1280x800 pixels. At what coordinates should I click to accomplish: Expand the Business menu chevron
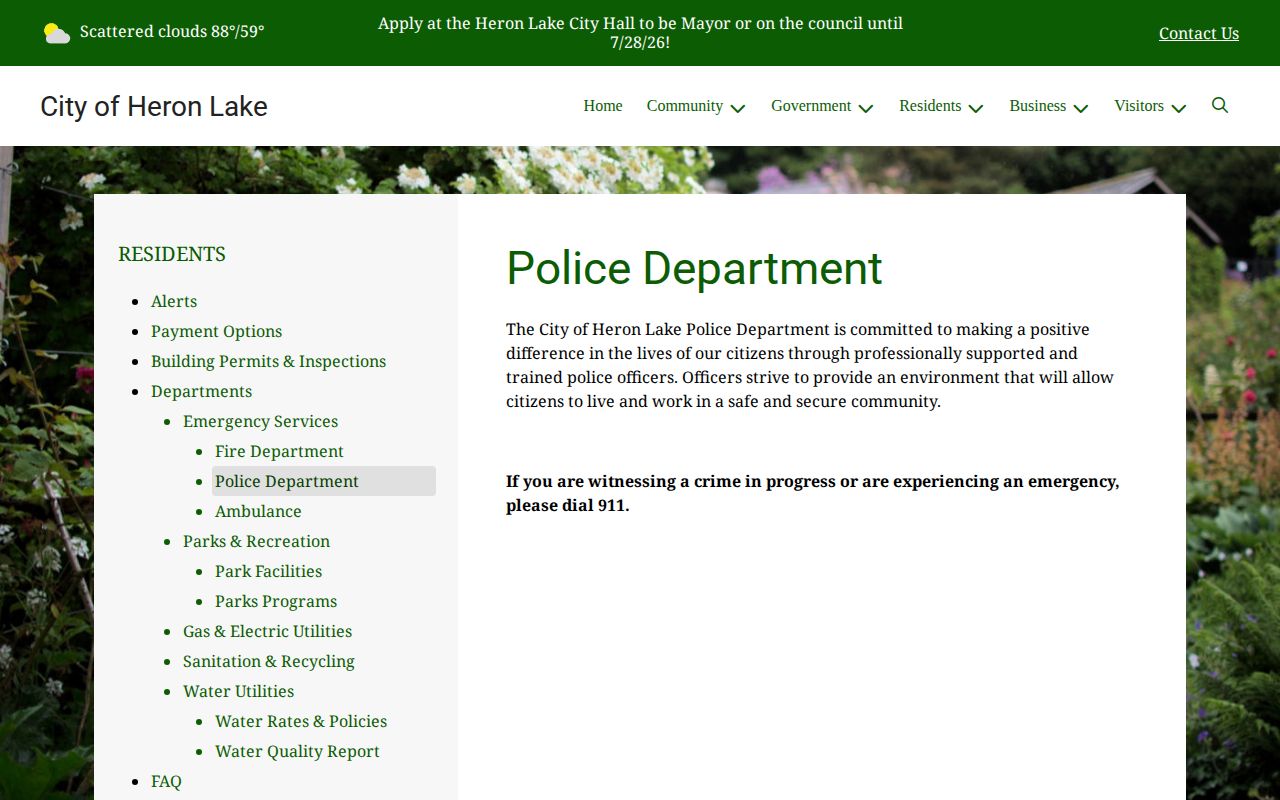(x=1081, y=108)
